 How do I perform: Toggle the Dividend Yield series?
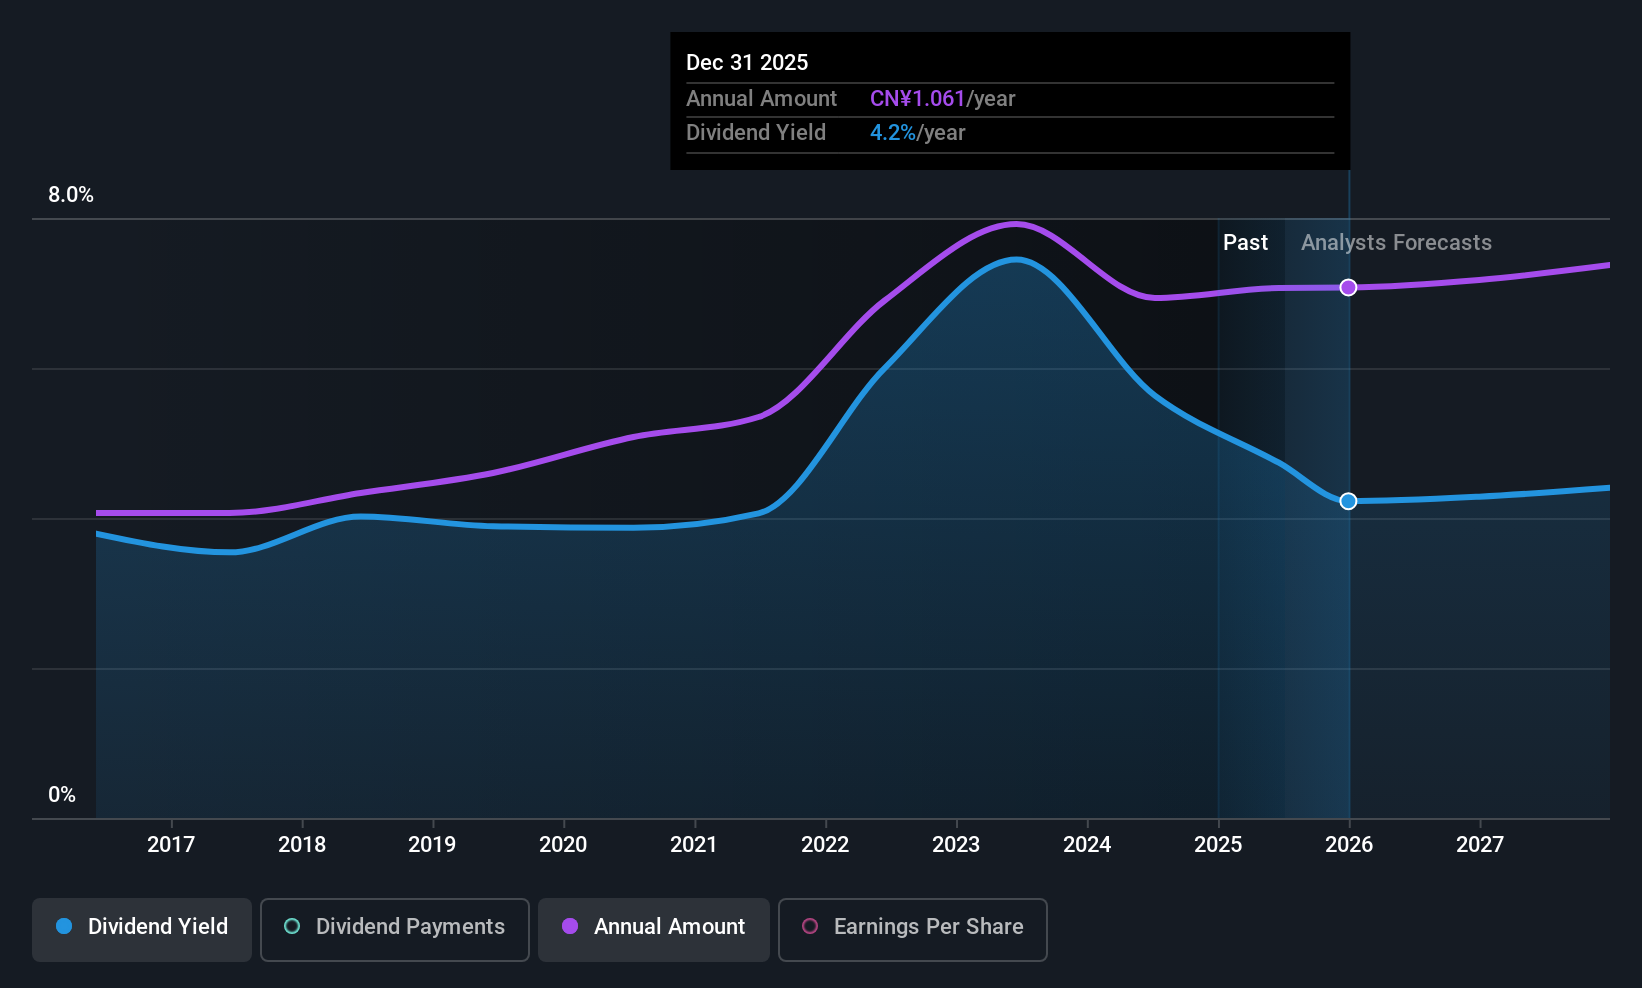point(142,930)
